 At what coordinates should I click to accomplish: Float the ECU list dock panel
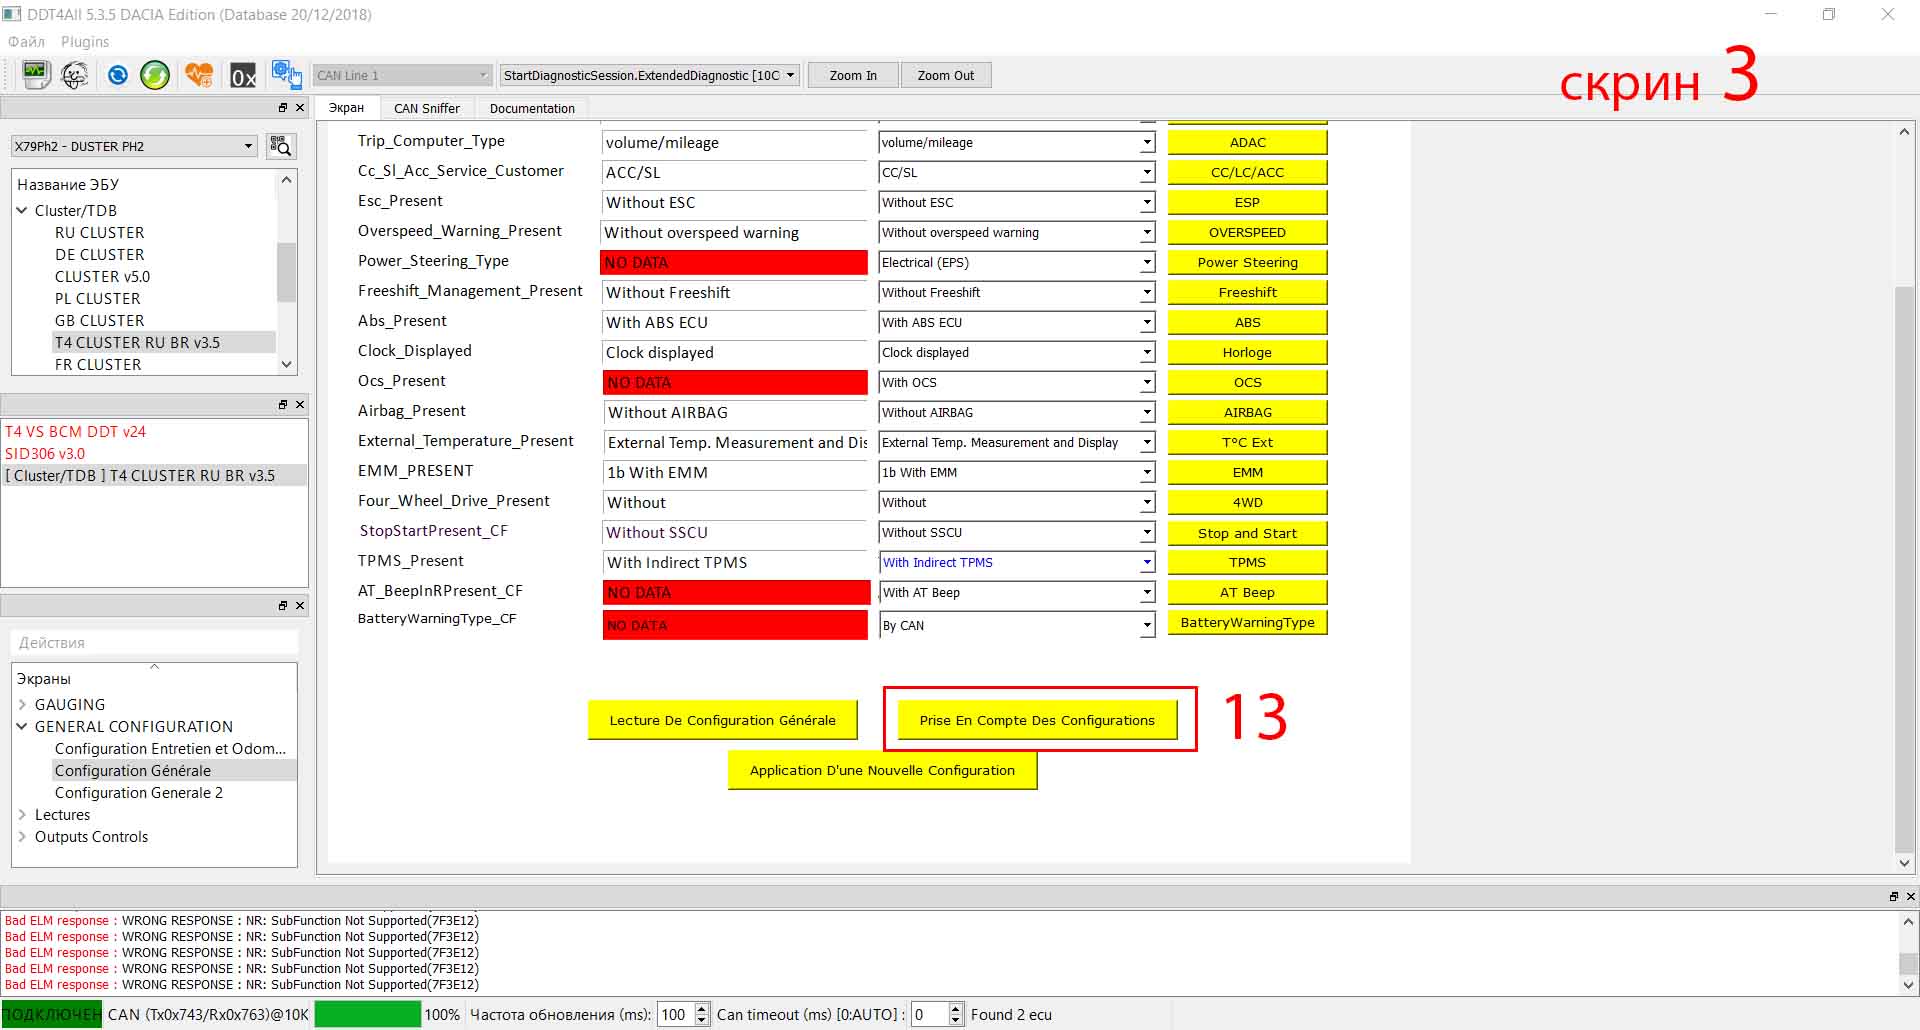[x=283, y=108]
